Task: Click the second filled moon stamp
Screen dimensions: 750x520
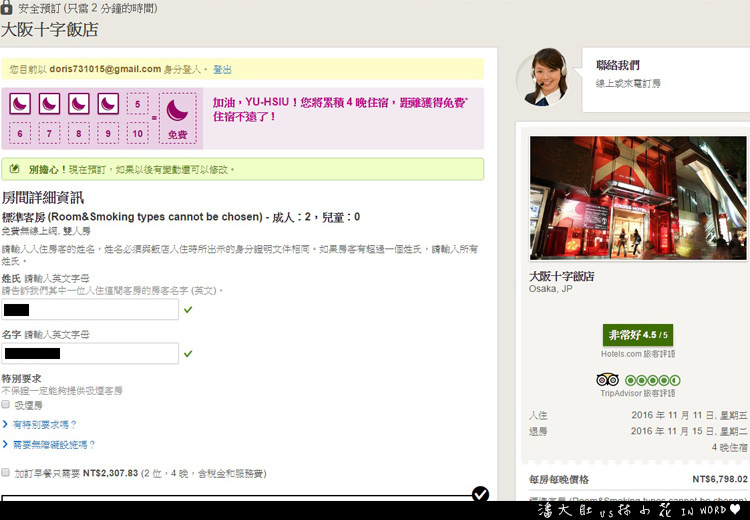Action: pos(49,103)
